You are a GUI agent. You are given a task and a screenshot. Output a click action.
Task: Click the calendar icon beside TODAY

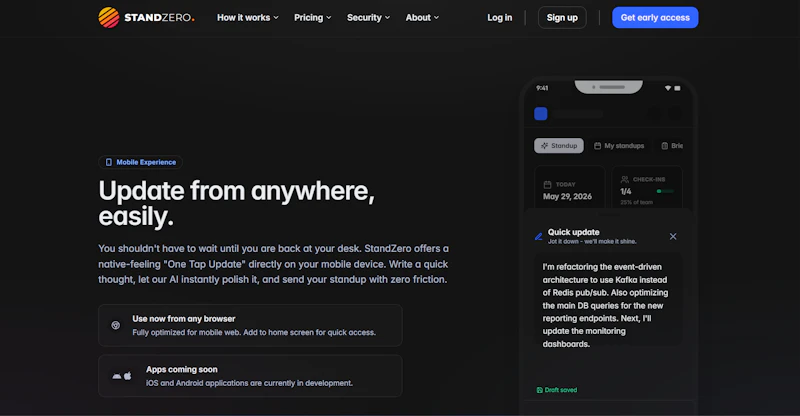547,184
